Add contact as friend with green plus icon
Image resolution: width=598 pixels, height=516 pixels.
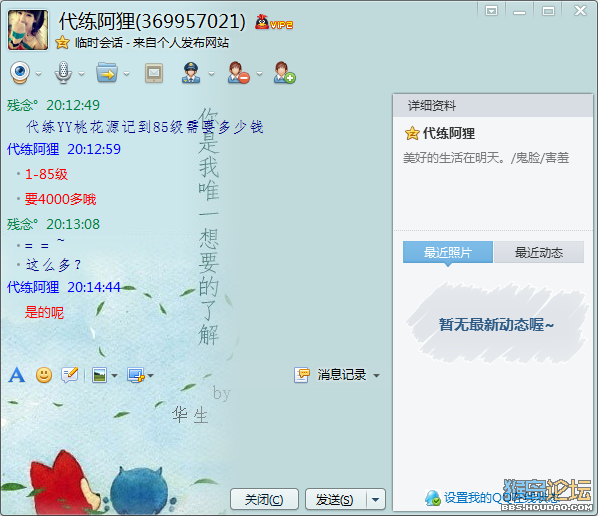(x=285, y=72)
